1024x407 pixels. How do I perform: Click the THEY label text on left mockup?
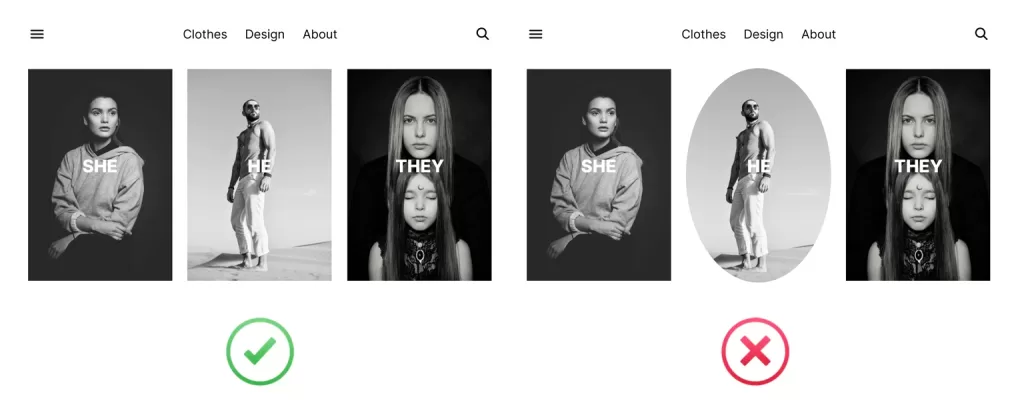click(419, 167)
